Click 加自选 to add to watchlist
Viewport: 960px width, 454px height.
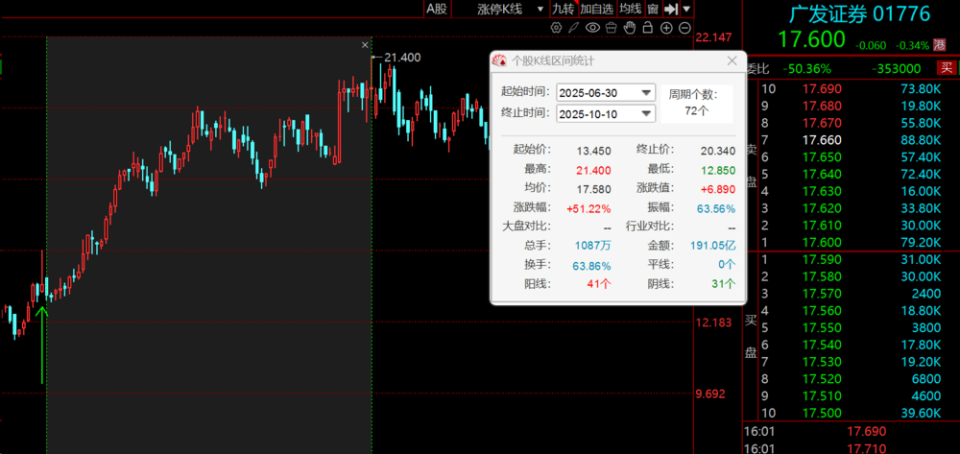(x=597, y=9)
